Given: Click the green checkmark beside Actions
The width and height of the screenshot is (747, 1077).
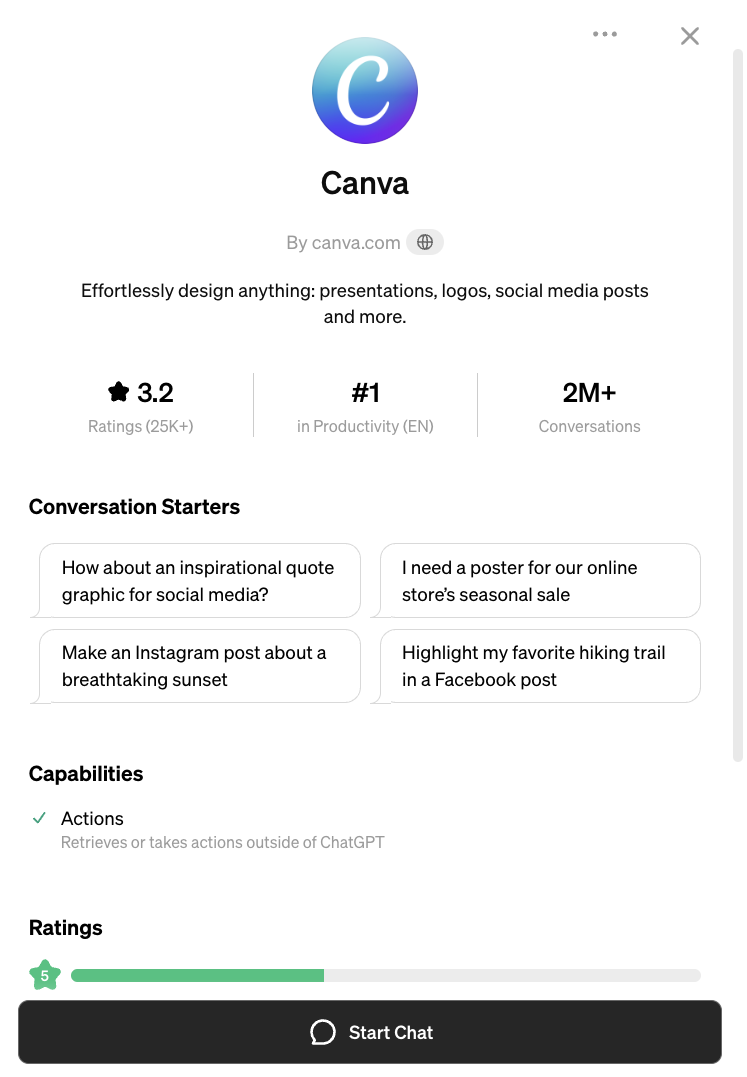Looking at the screenshot, I should pos(40,818).
